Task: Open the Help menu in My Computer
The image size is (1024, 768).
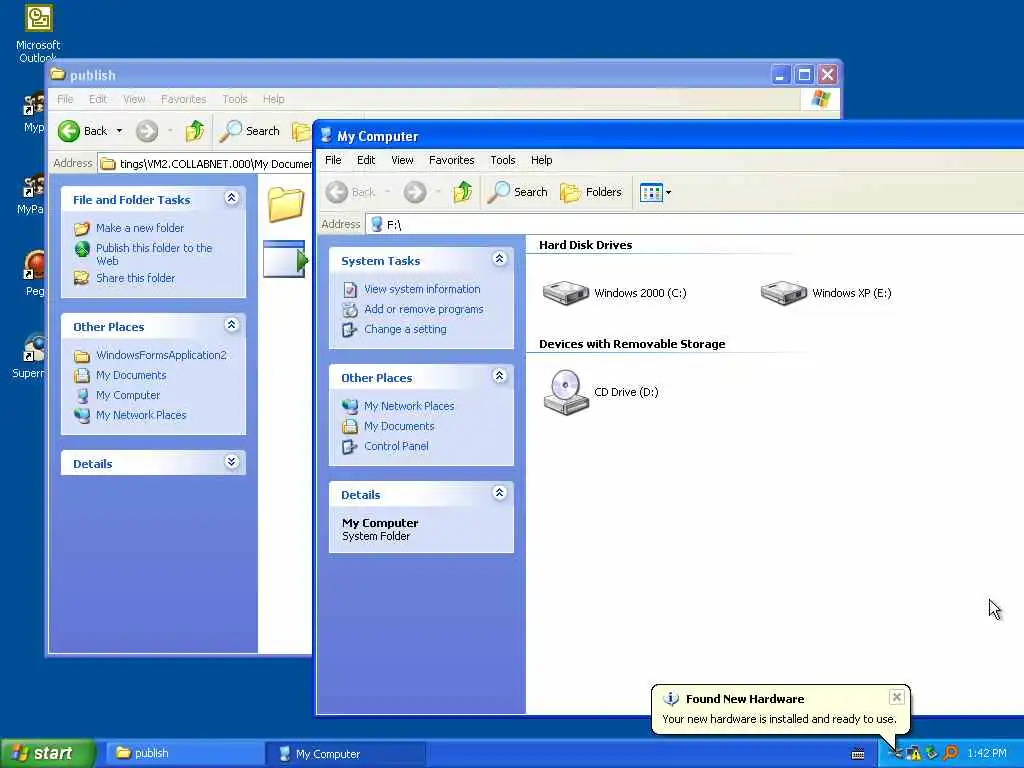Action: (x=541, y=160)
